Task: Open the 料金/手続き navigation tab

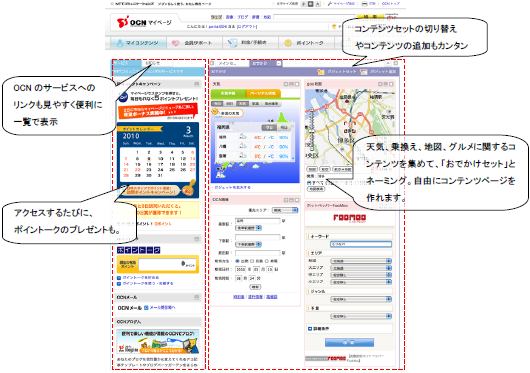Action: tap(250, 43)
